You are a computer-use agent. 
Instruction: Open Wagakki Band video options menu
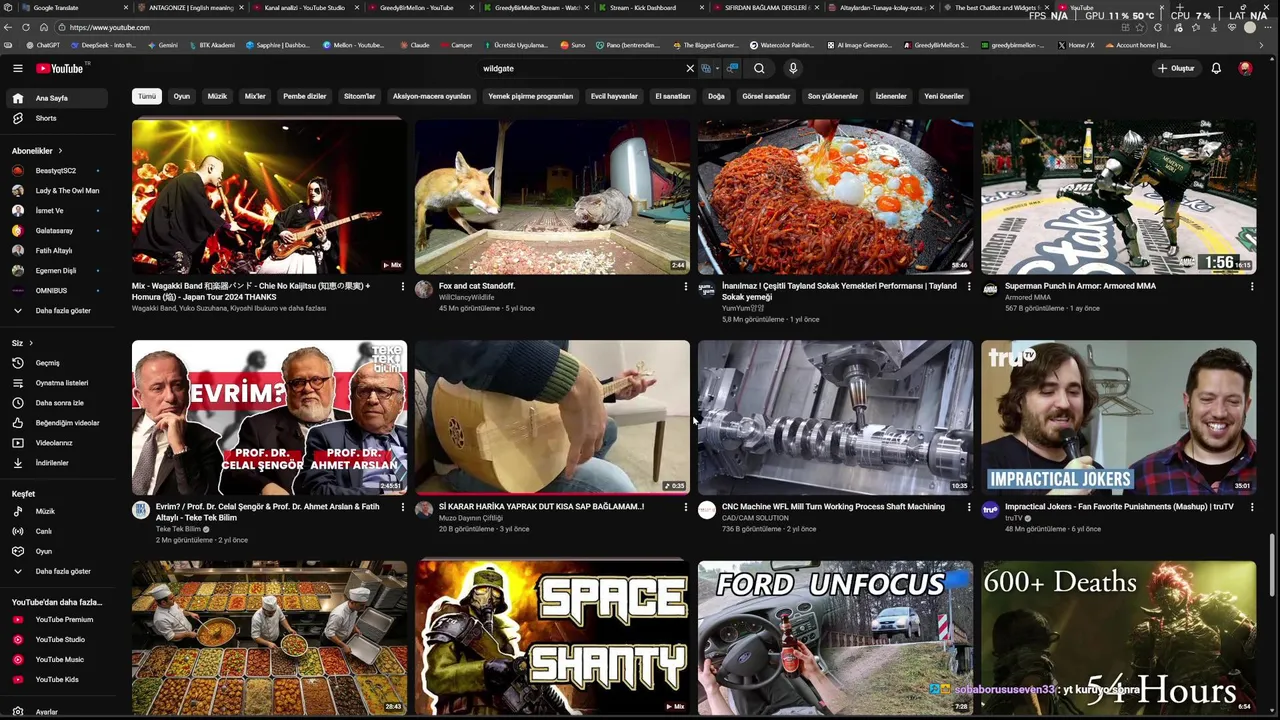[x=403, y=286]
